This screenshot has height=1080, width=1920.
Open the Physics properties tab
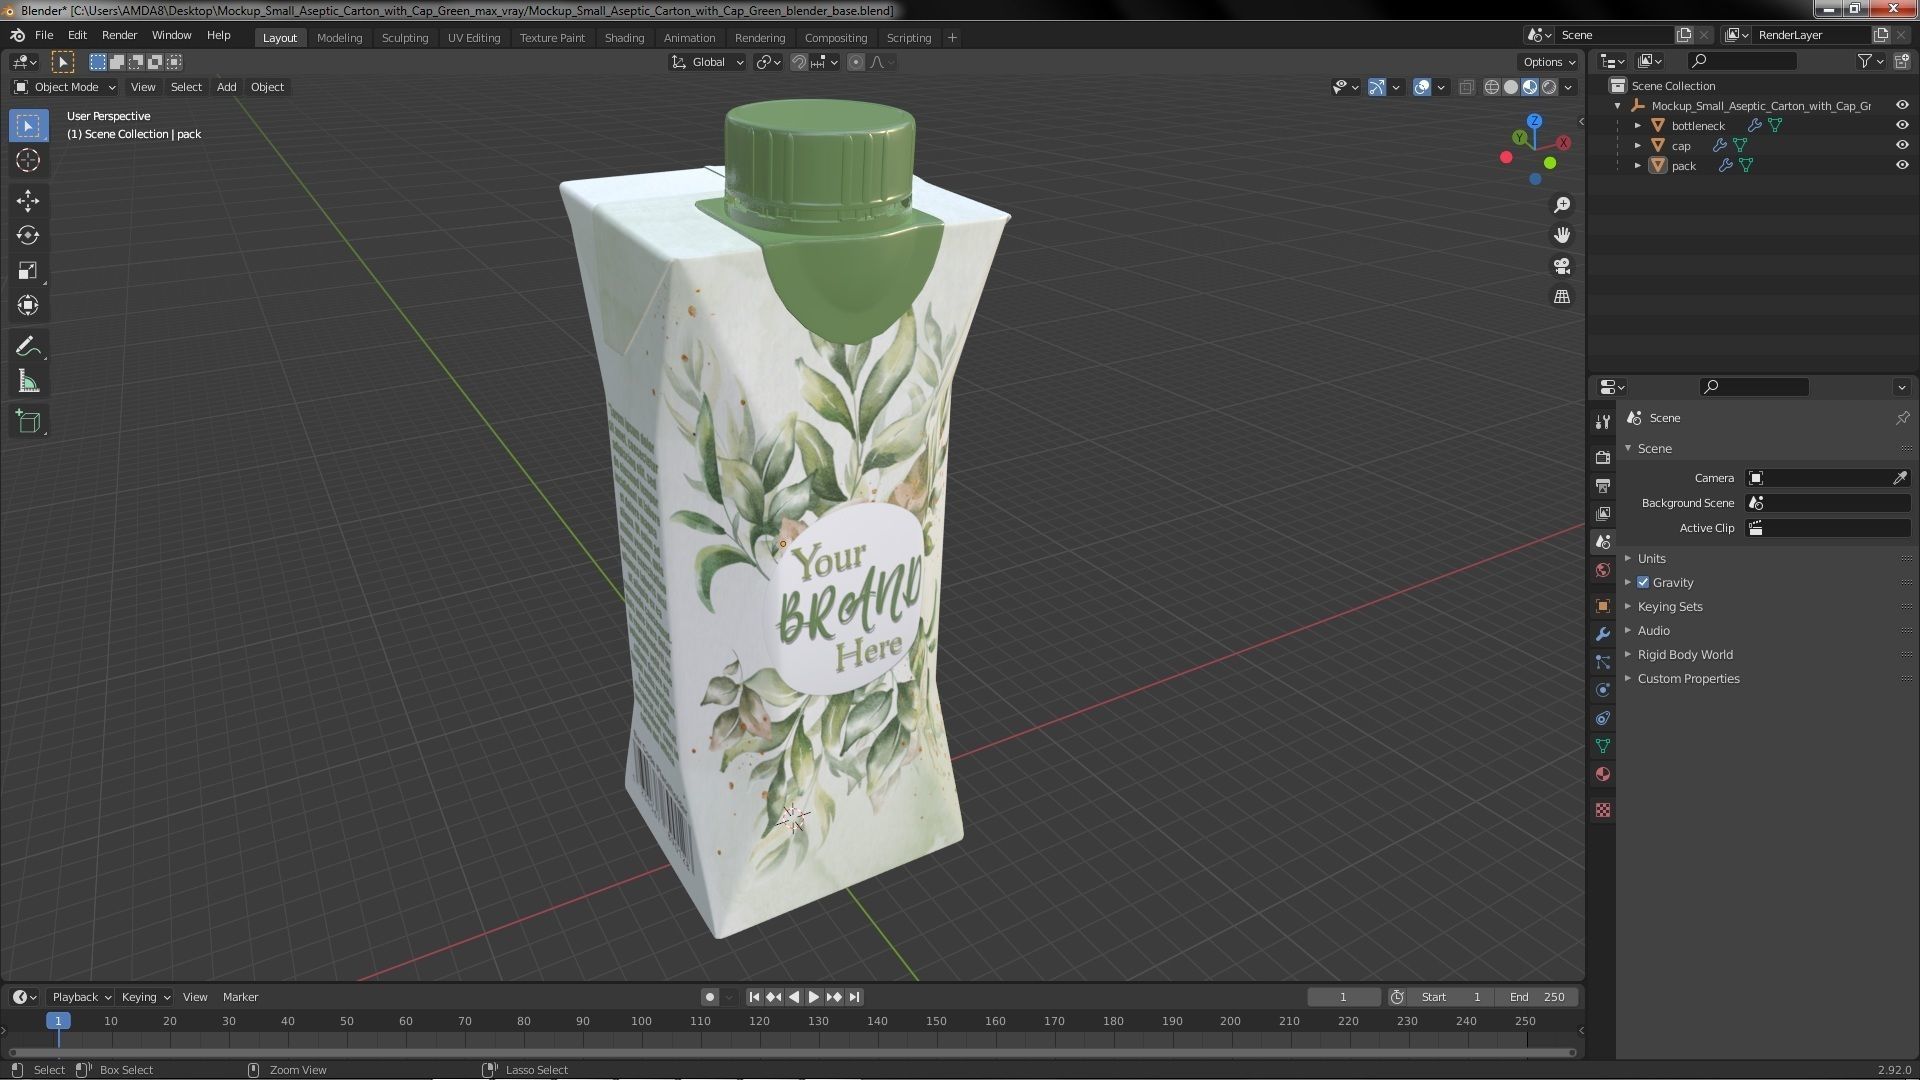pyautogui.click(x=1603, y=690)
